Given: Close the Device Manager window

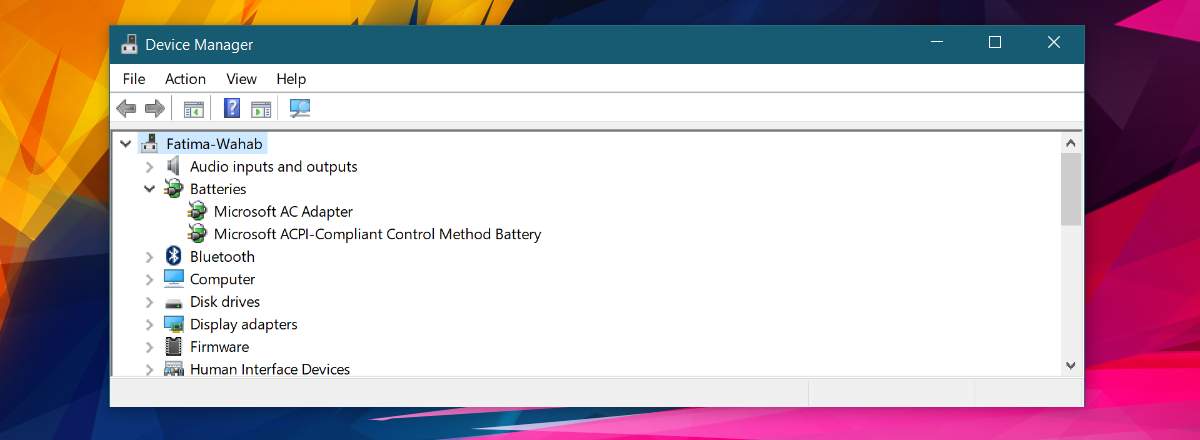Looking at the screenshot, I should tap(1054, 43).
